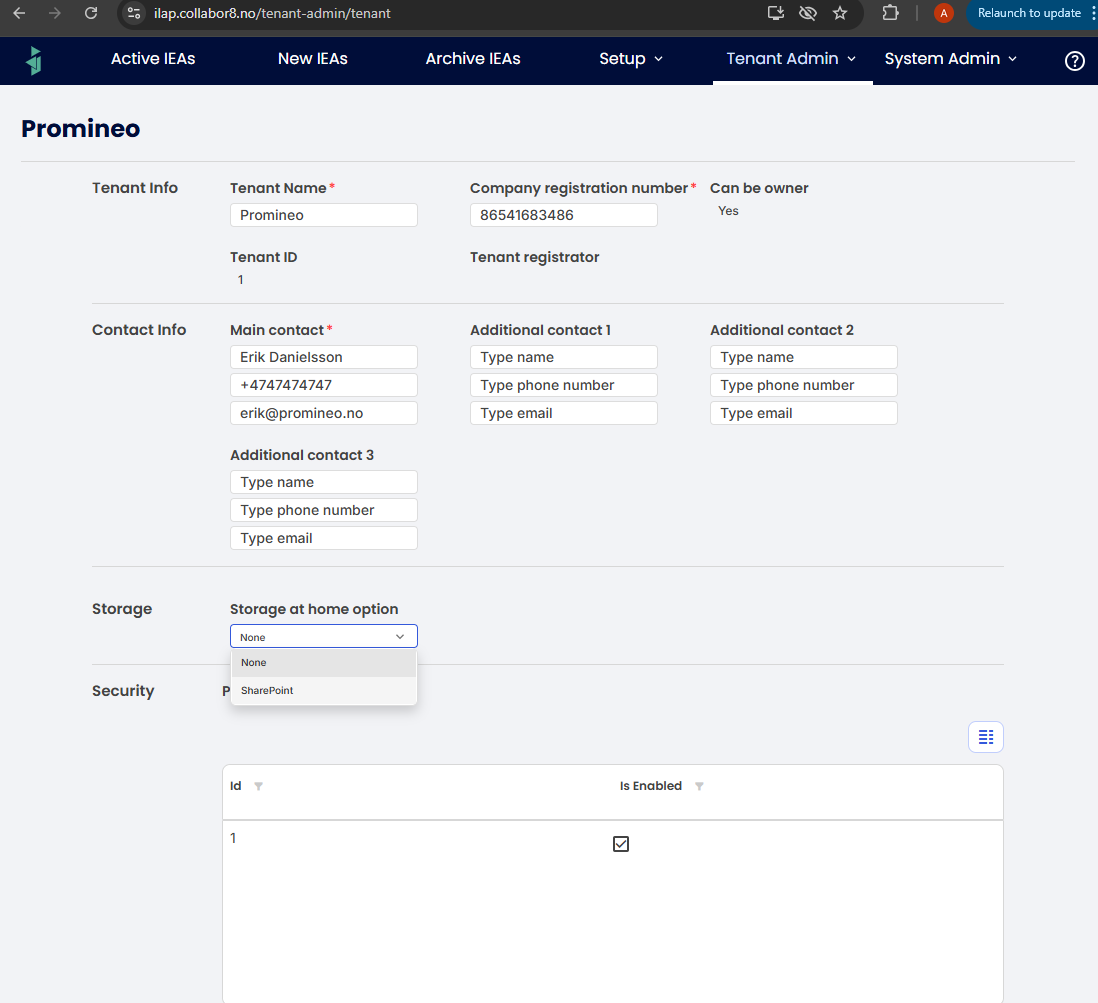Screen dimensions: 1098x1003
Task: Filter the Is Enabled column with funnel icon
Action: tap(699, 786)
